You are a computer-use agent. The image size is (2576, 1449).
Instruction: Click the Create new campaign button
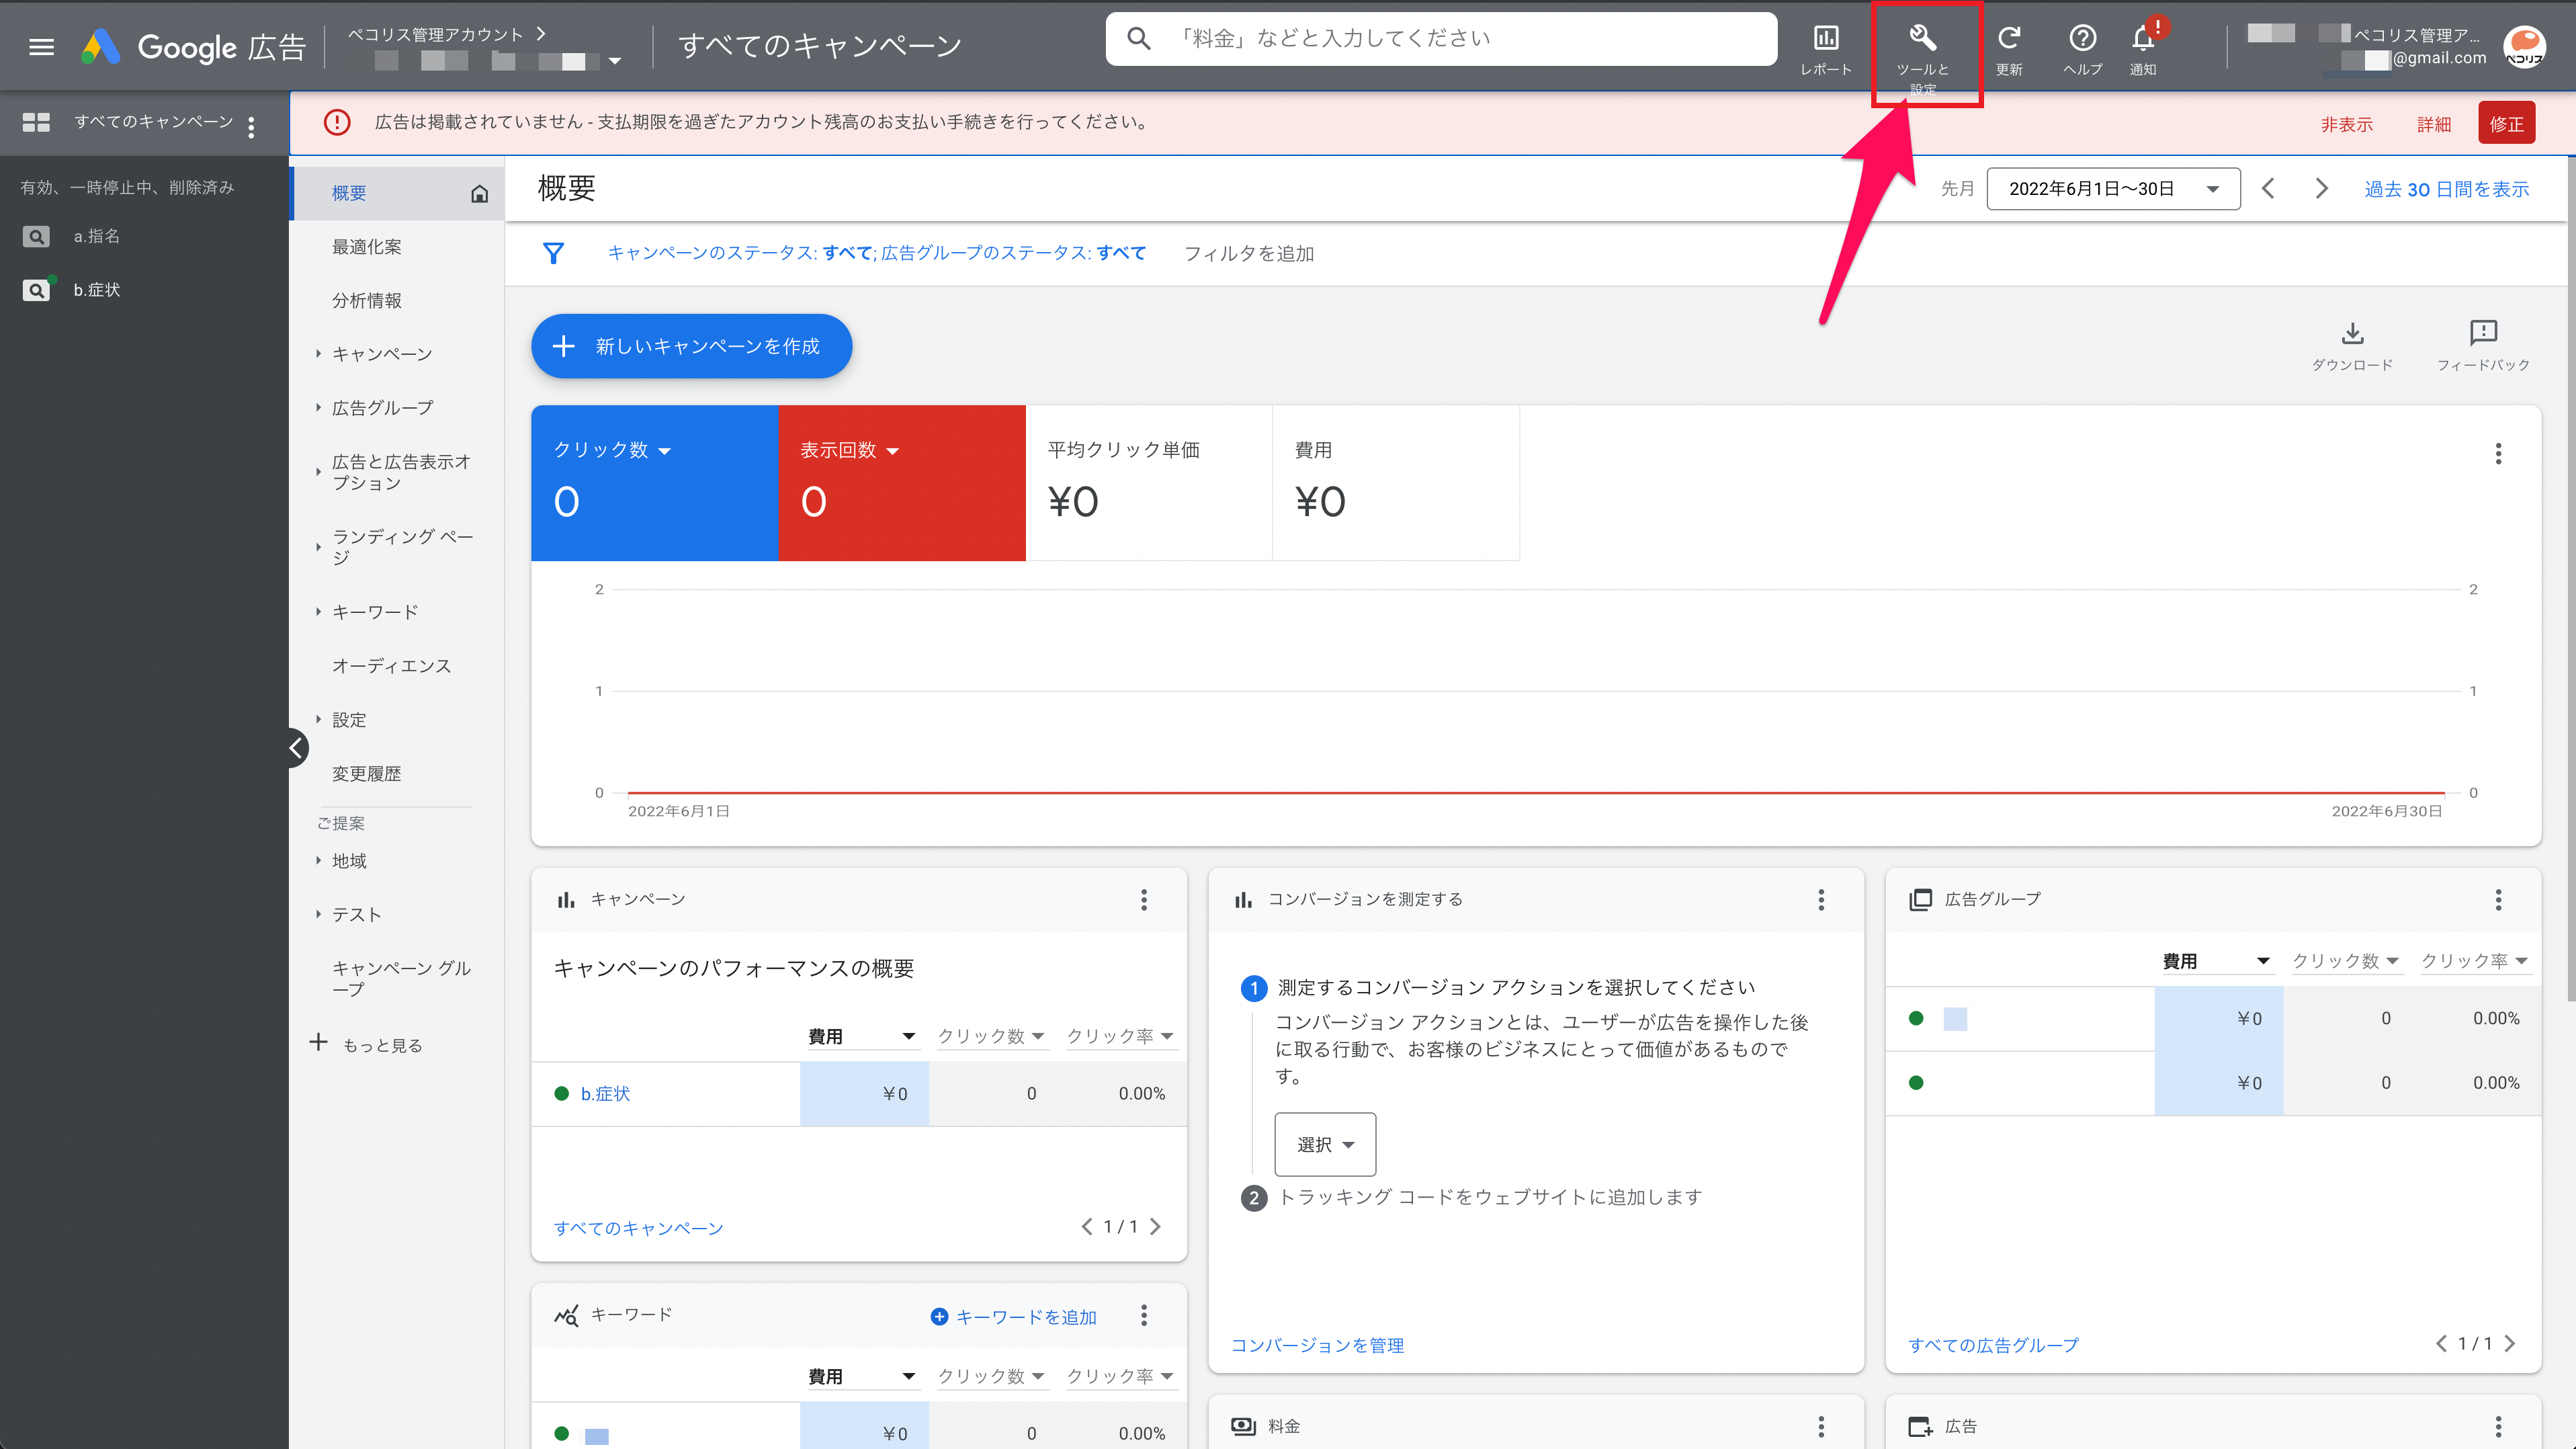tap(691, 346)
